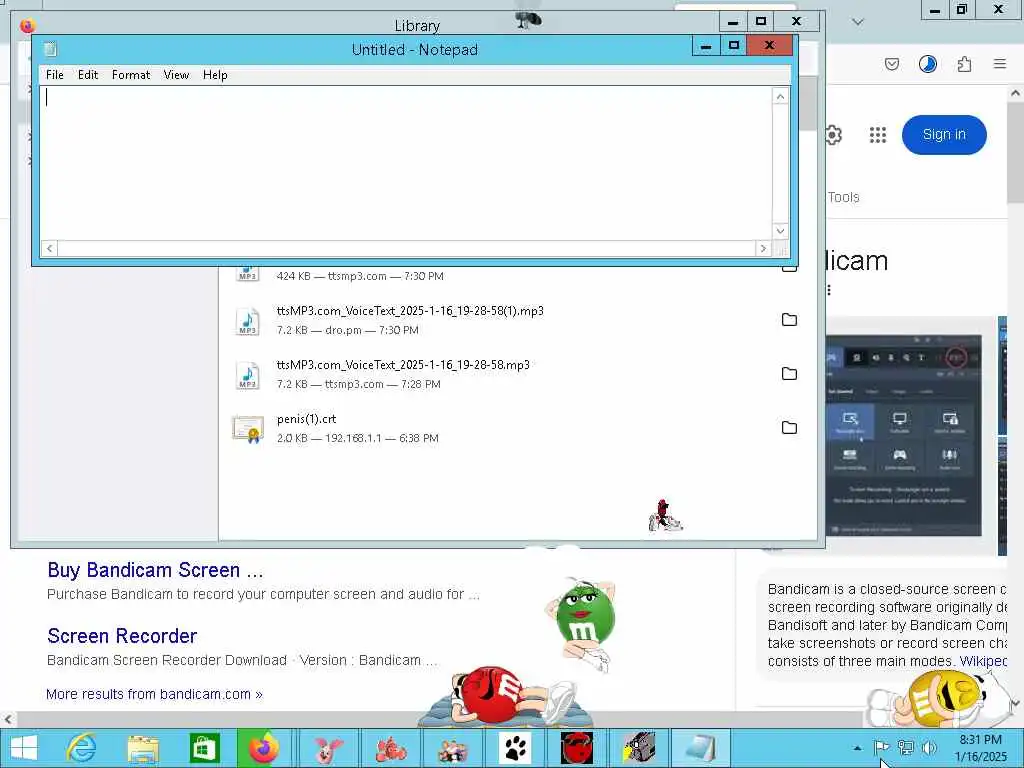The width and height of the screenshot is (1024, 768).
Task: Click the certificate file icon for penis(1).crt
Action: click(x=248, y=429)
